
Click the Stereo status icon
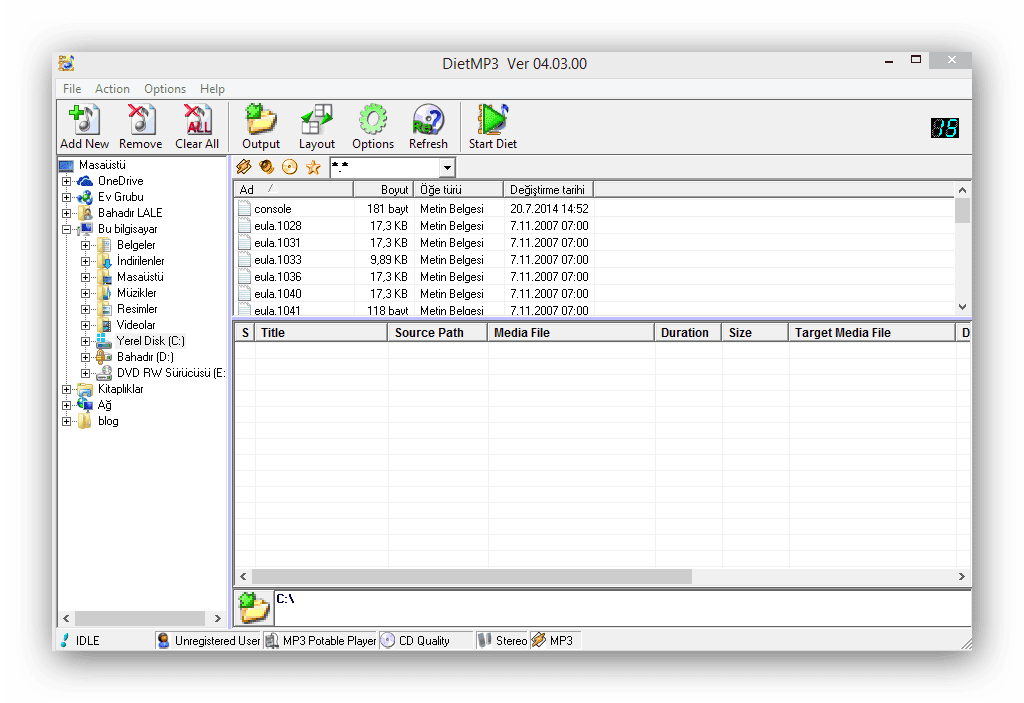pyautogui.click(x=484, y=640)
